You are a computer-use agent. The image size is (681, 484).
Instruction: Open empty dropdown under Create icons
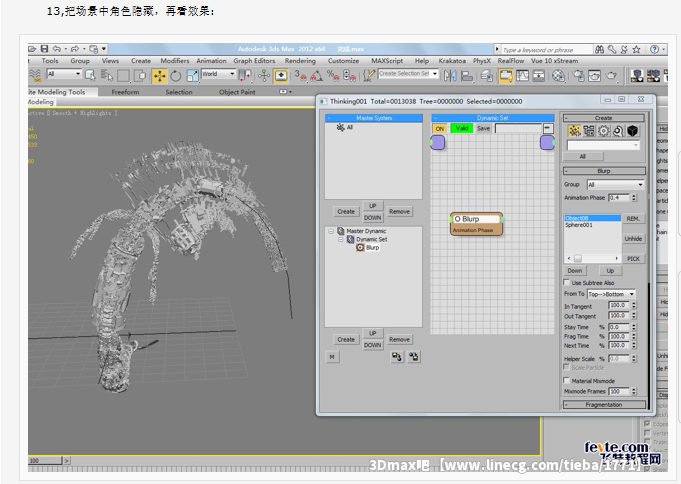click(603, 145)
